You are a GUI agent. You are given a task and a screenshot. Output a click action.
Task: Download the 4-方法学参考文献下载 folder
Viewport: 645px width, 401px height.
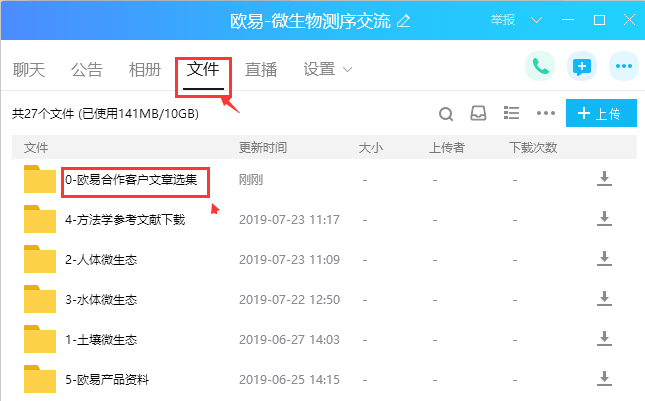[x=604, y=219]
